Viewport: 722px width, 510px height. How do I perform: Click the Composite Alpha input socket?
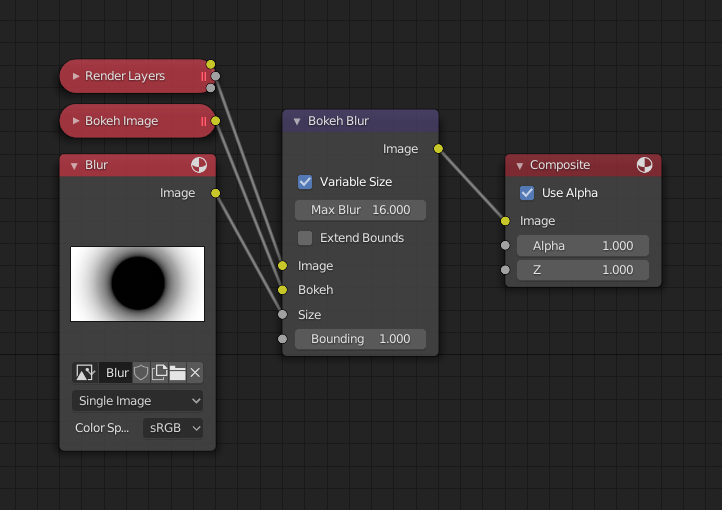click(x=505, y=245)
